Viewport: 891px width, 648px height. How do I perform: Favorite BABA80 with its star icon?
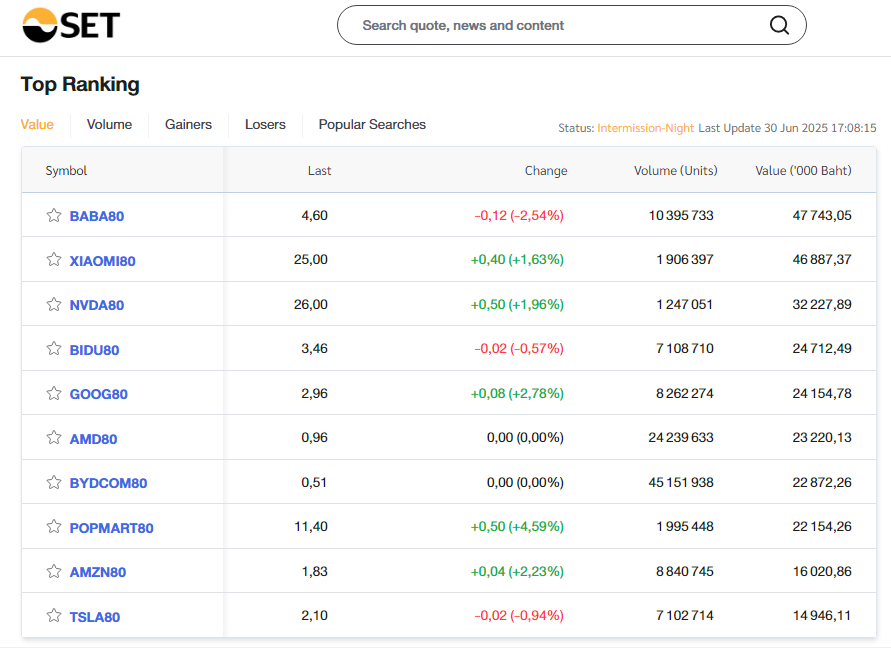[x=54, y=215]
